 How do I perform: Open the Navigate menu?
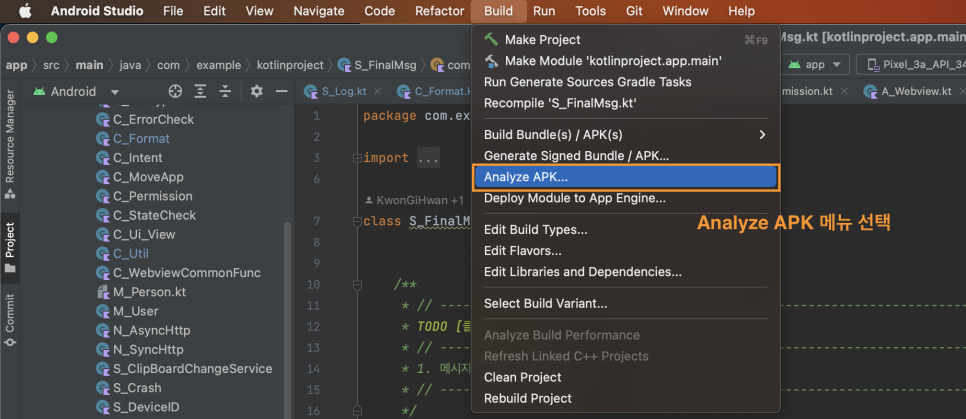pyautogui.click(x=319, y=10)
